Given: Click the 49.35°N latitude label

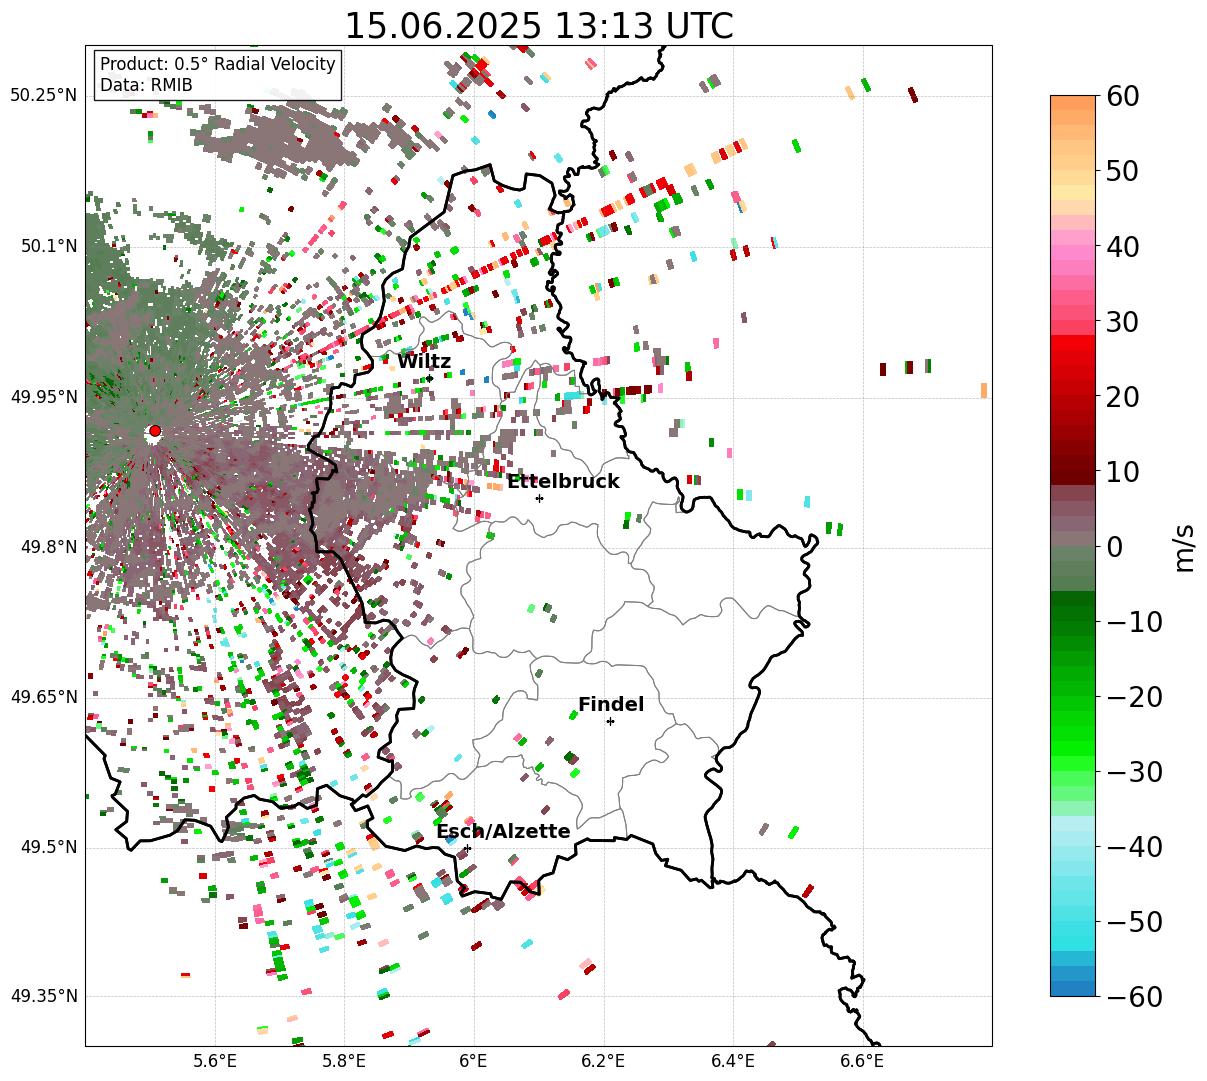Looking at the screenshot, I should pyautogui.click(x=43, y=997).
